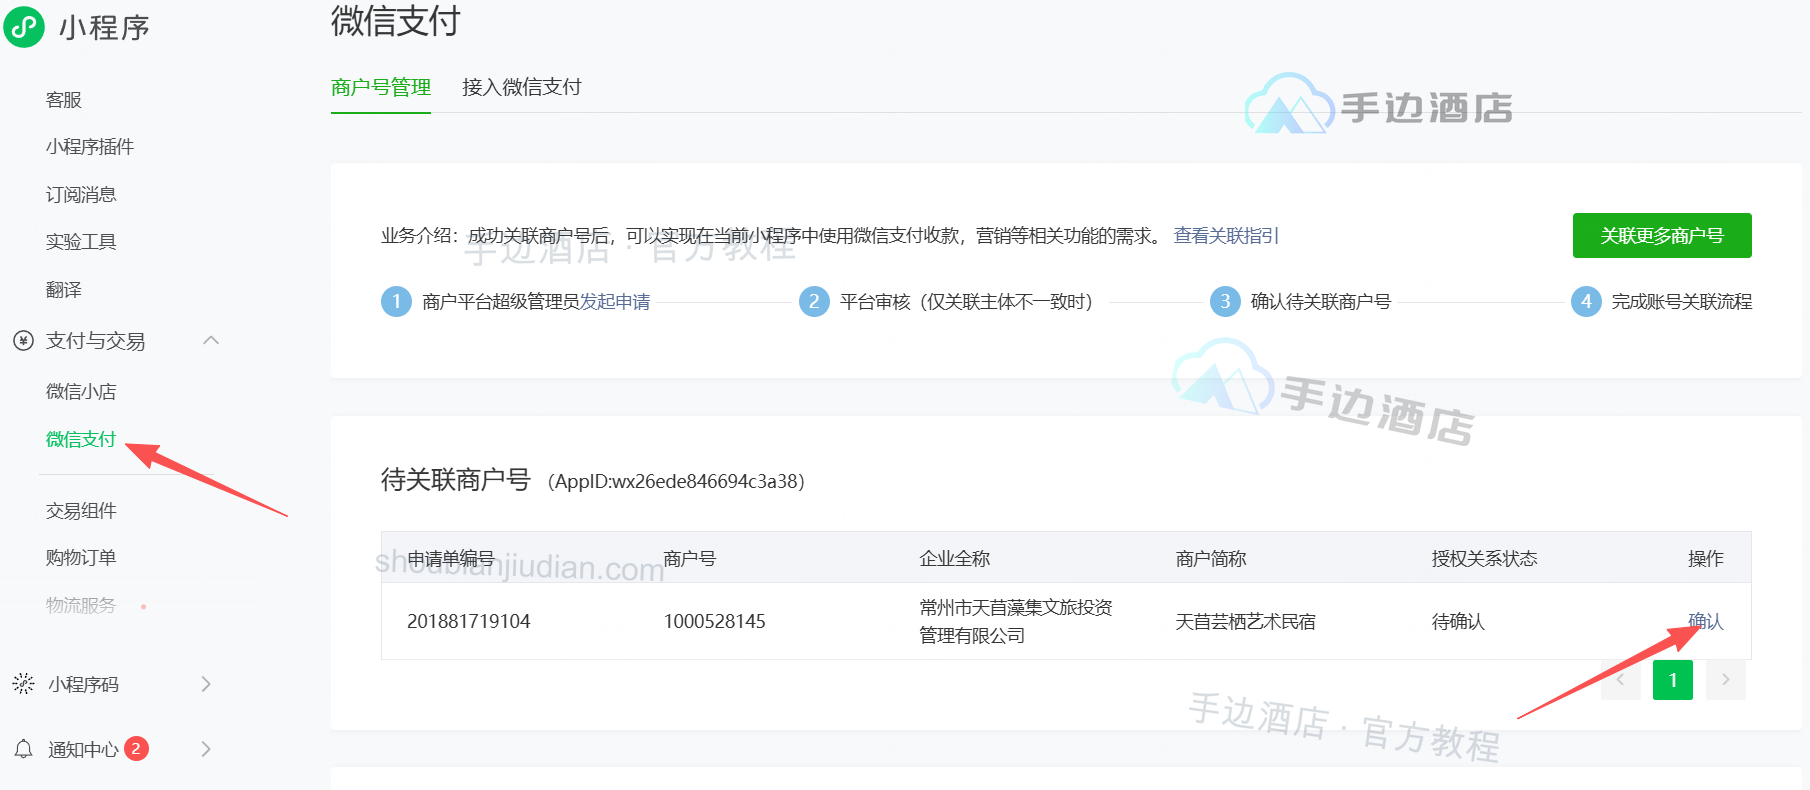Image resolution: width=1810 pixels, height=790 pixels.
Task: Expand the 小程序码 section arrow
Action: tap(206, 684)
